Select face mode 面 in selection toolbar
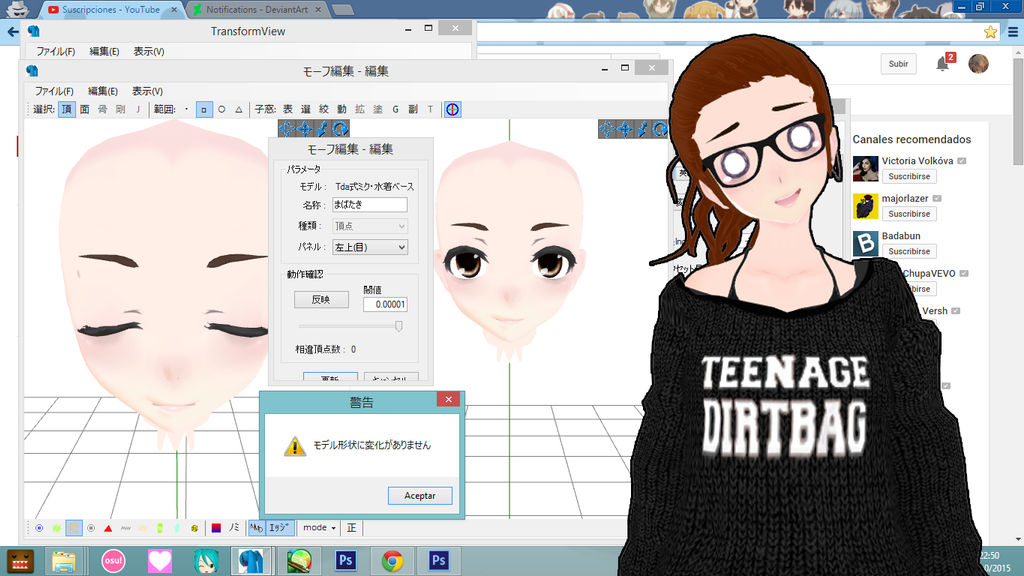Viewport: 1024px width, 576px height. 84,109
